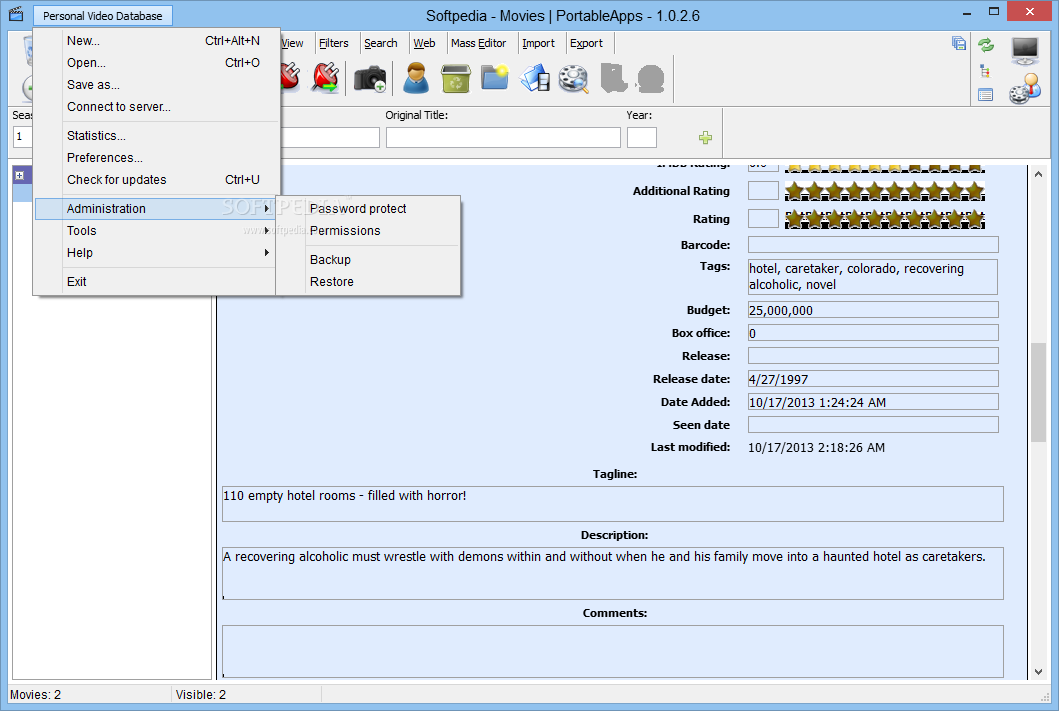Screen dimensions: 1059x711
Task: Click the Additional Rating value box
Action: coord(763,191)
